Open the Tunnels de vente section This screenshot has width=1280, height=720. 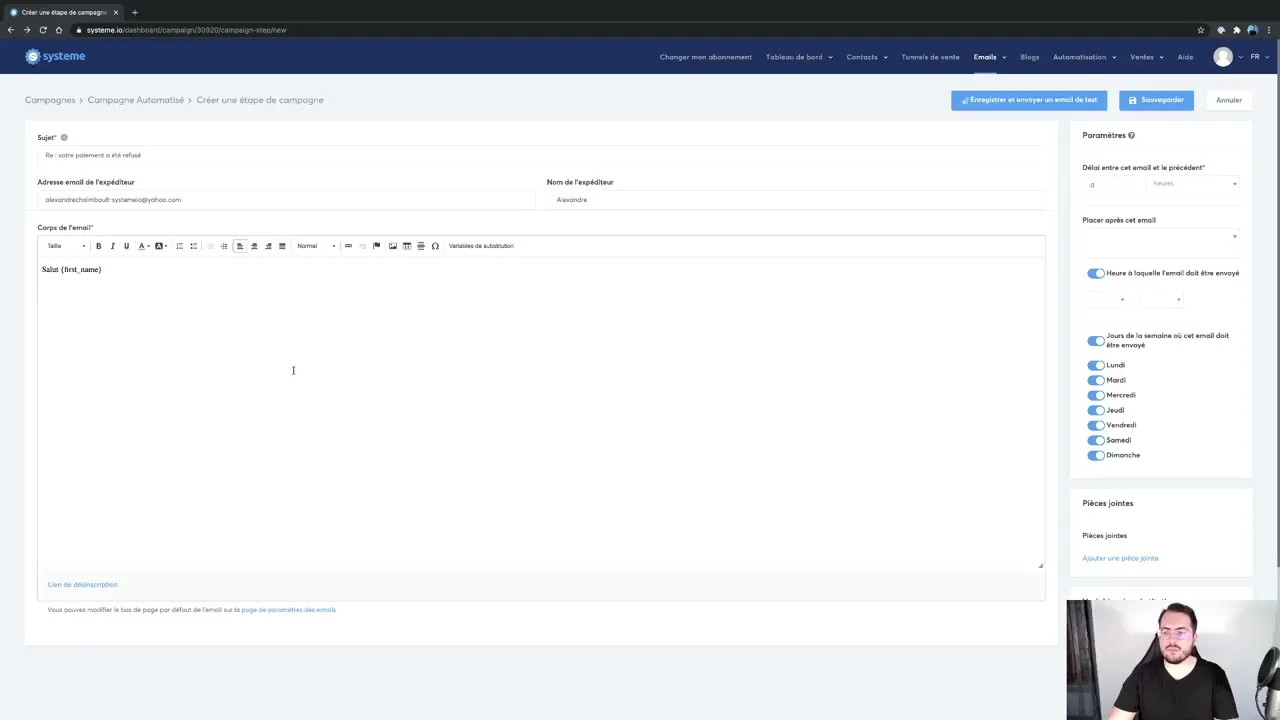(x=929, y=57)
